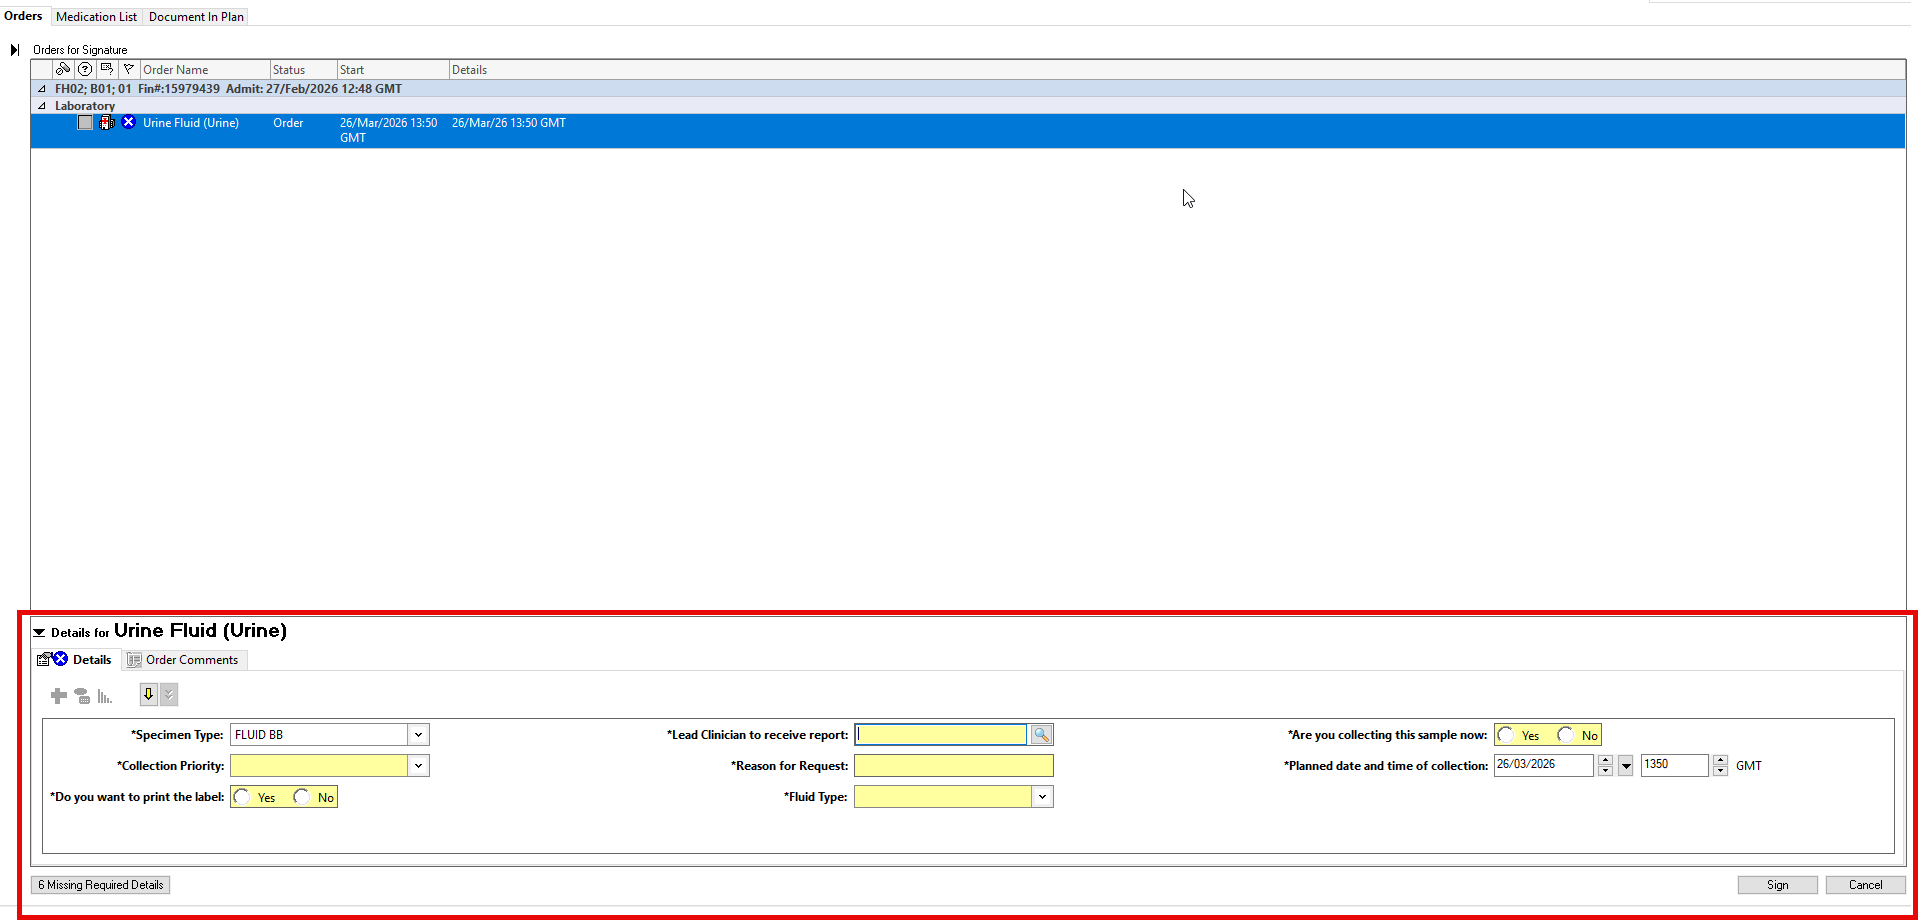Open the Medication List tab
The height and width of the screenshot is (920, 1918).
[96, 17]
